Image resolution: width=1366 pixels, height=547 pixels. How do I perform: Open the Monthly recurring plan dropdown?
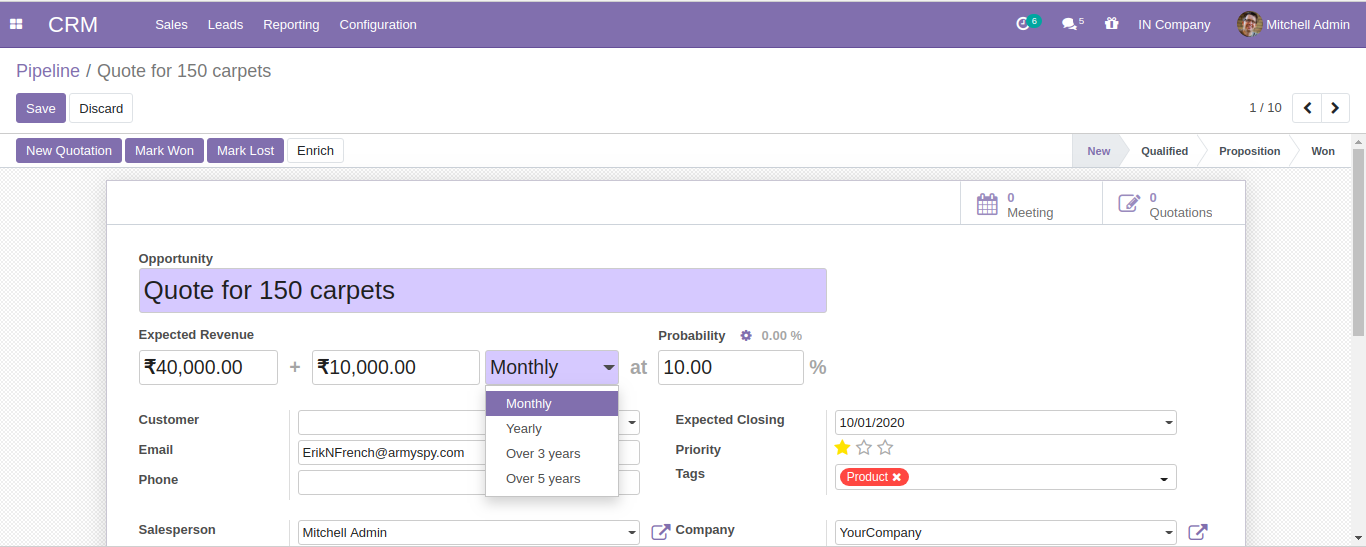(x=552, y=367)
